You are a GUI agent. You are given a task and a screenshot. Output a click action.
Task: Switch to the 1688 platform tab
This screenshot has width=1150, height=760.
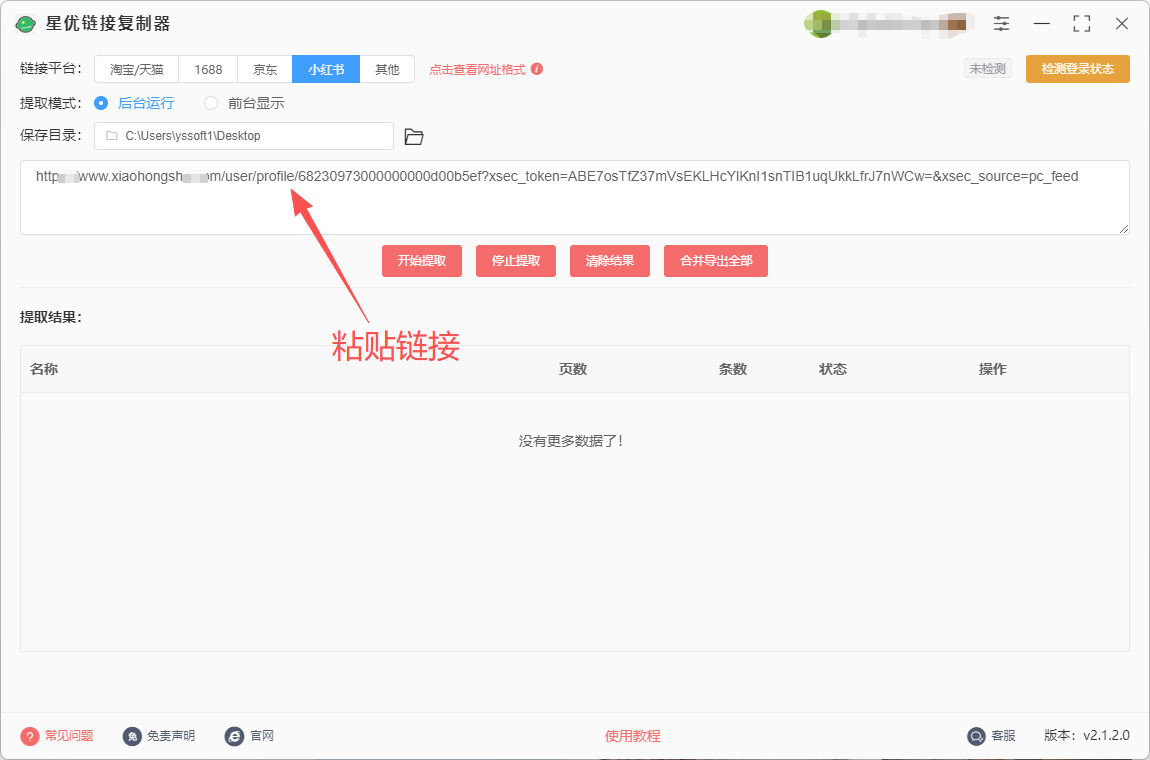208,70
